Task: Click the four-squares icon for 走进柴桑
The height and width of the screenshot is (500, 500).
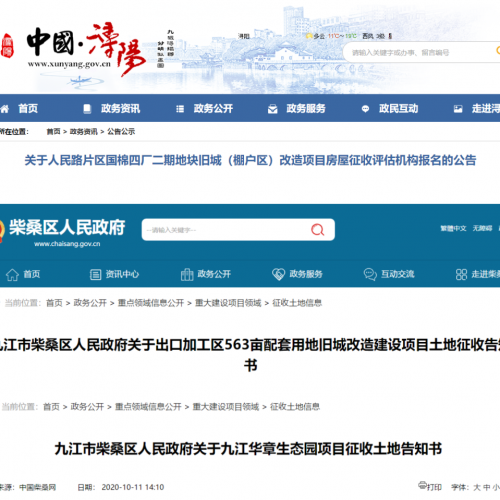Action: click(x=461, y=275)
